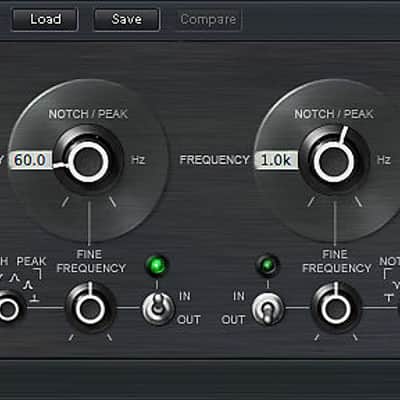This screenshot has width=400, height=400.
Task: Click the left Fine Frequency knob
Action: (x=90, y=308)
